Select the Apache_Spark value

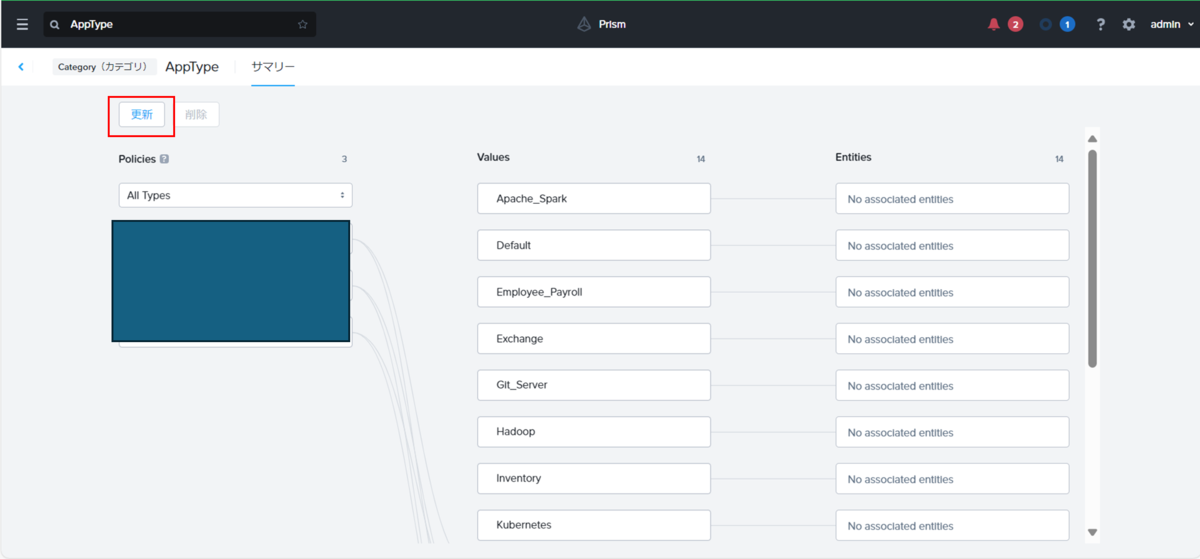[594, 198]
